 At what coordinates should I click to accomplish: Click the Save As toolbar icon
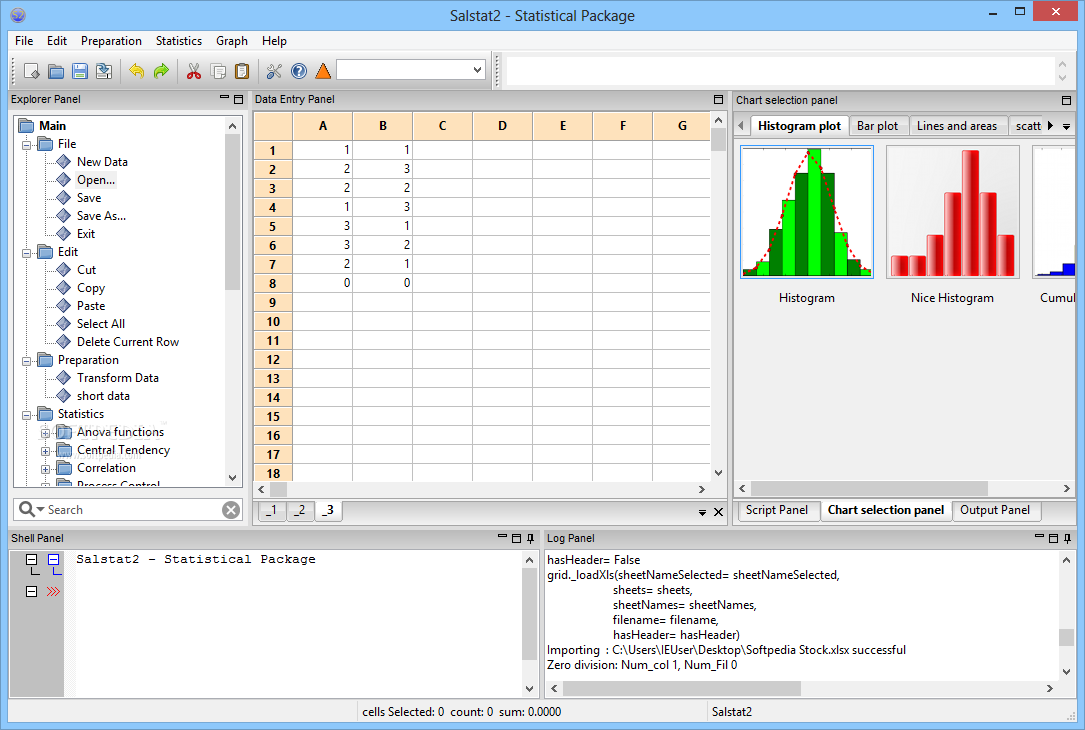point(104,71)
